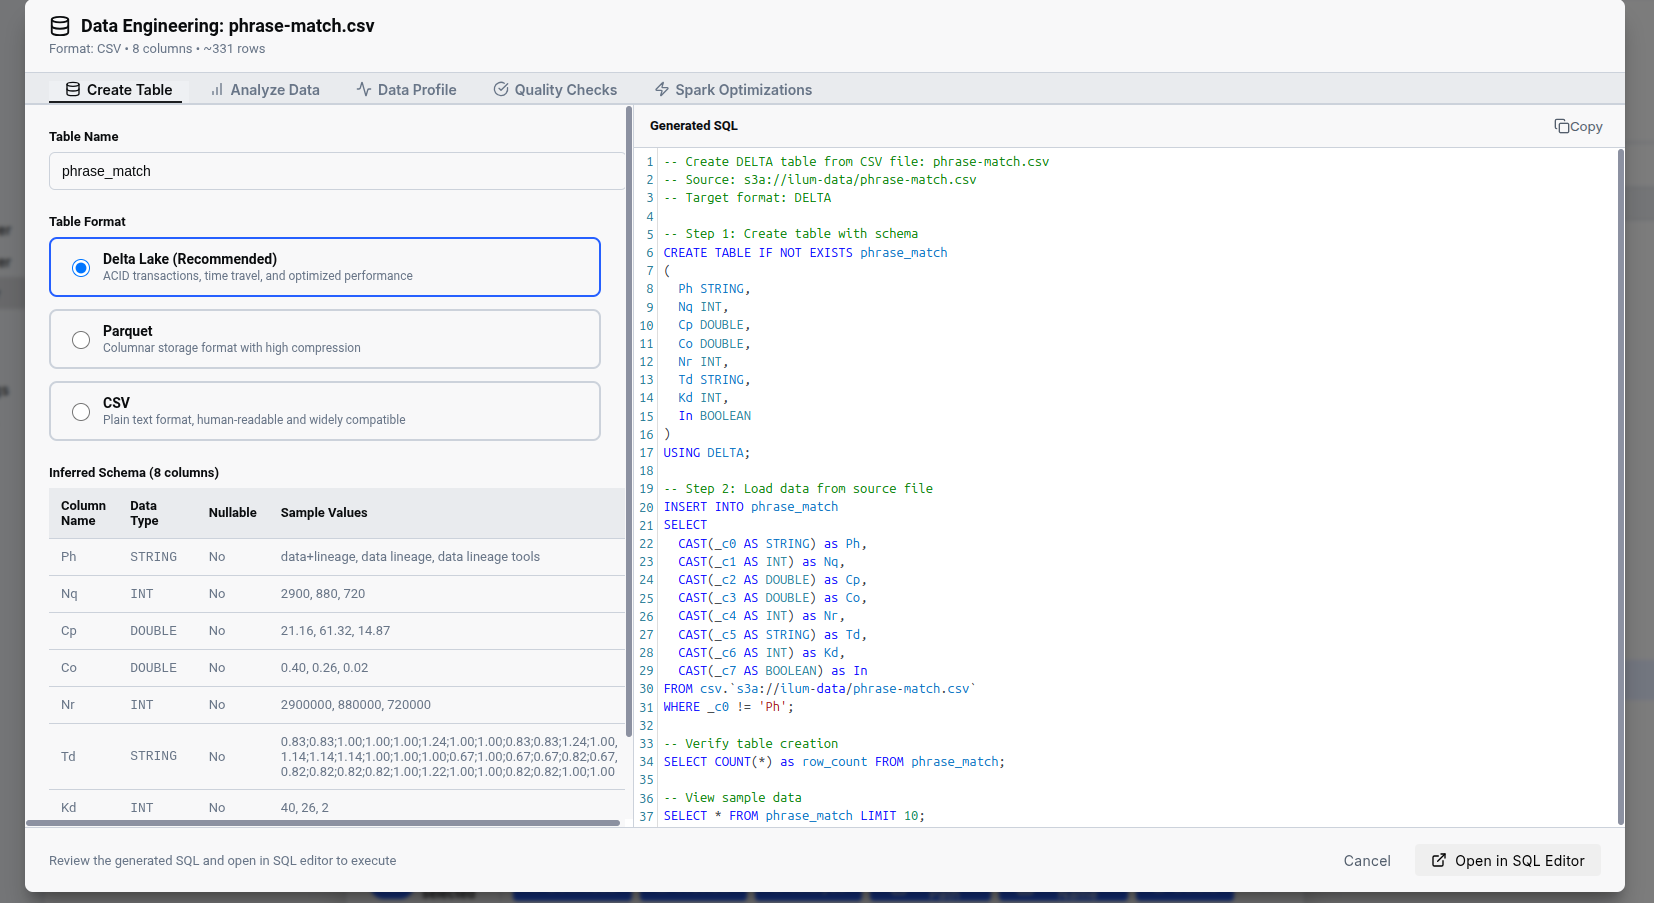Click the check-circle icon on Quality Checks
Image resolution: width=1654 pixels, height=903 pixels.
coord(500,89)
